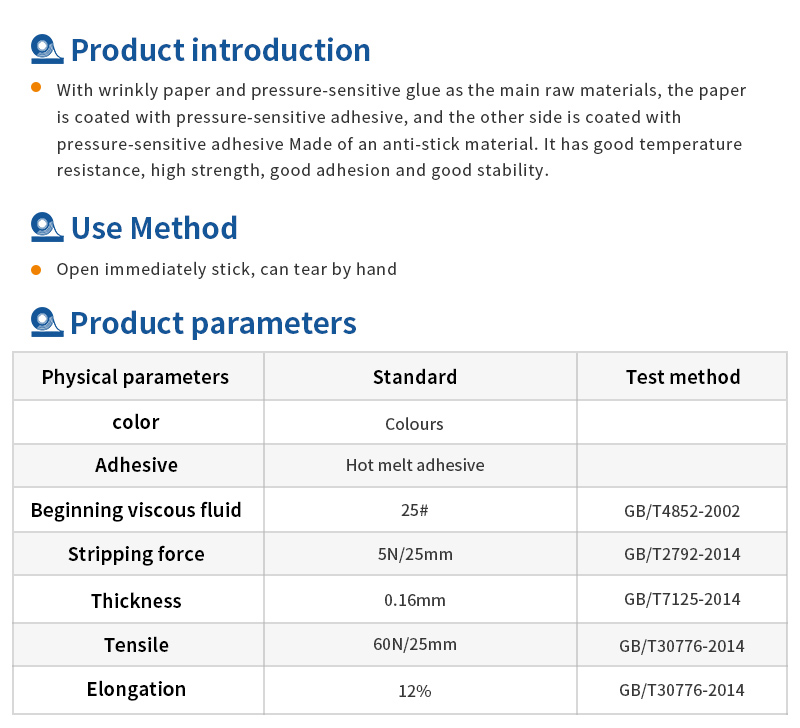Click the Product parameters heading text

[213, 323]
